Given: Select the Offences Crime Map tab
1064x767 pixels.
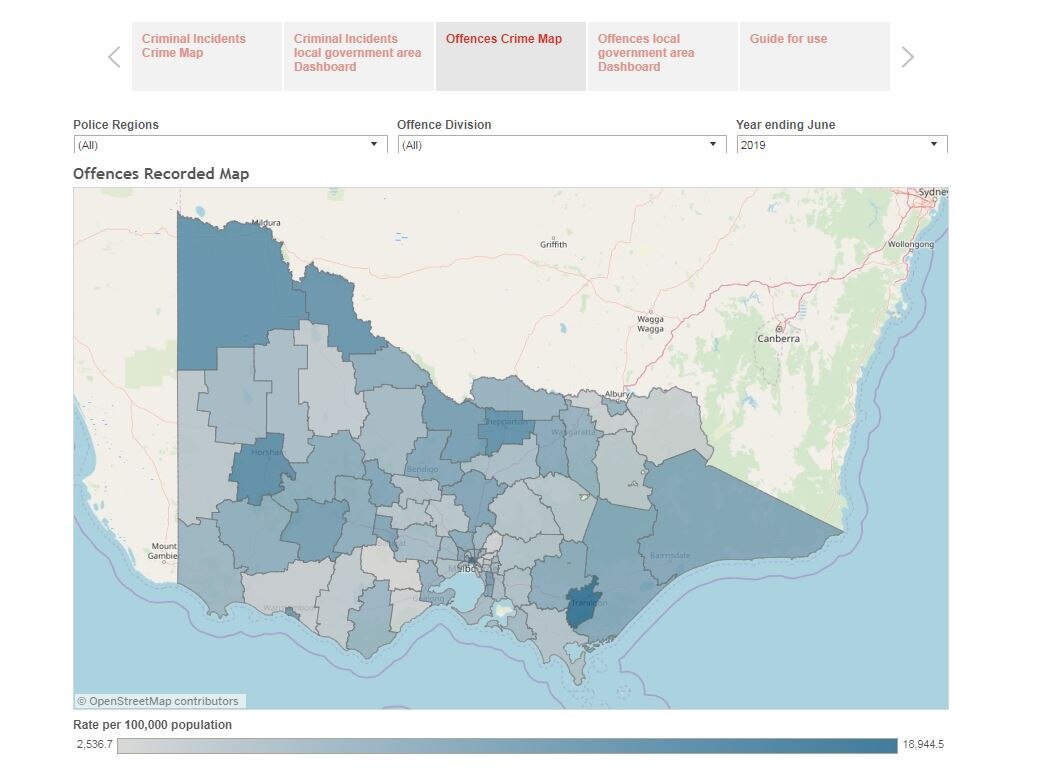Looking at the screenshot, I should pos(510,56).
